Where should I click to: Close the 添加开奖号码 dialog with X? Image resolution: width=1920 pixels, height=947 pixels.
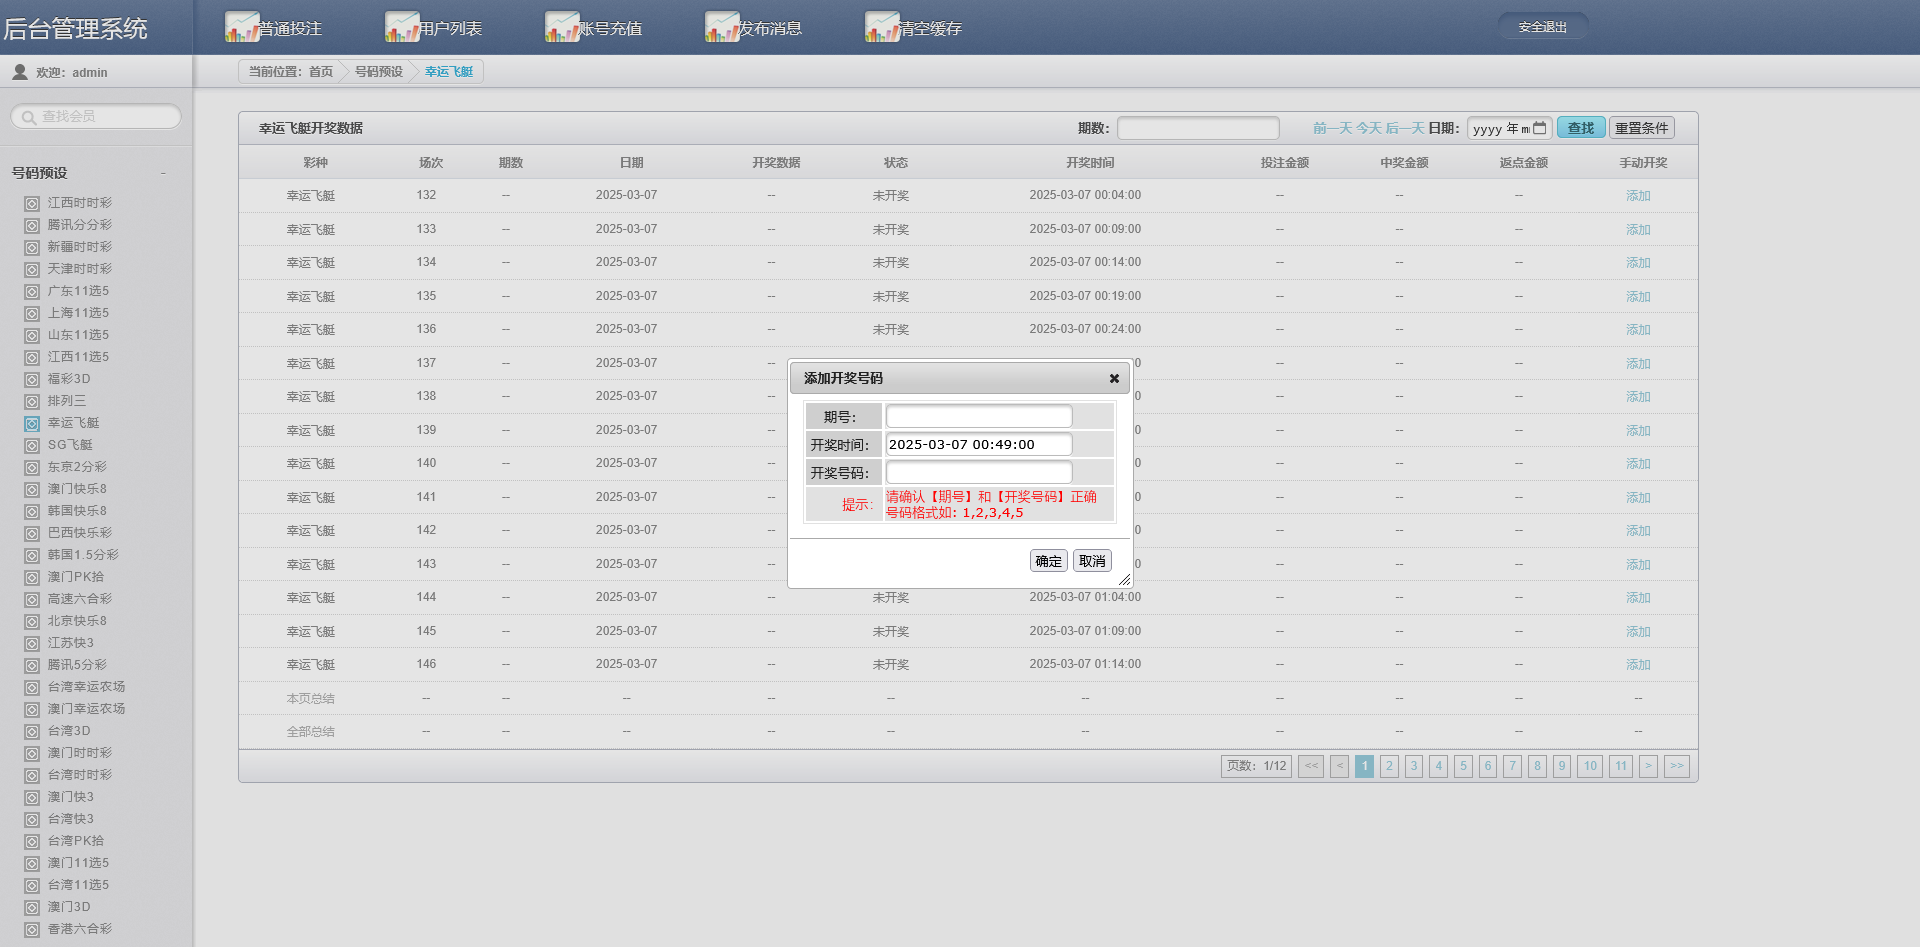1114,379
